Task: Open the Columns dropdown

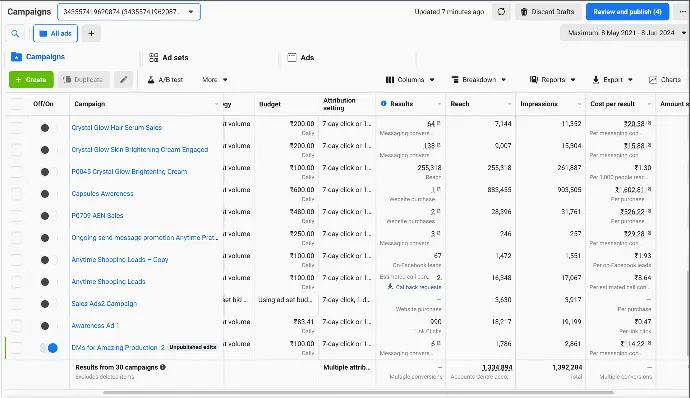Action: click(x=410, y=80)
